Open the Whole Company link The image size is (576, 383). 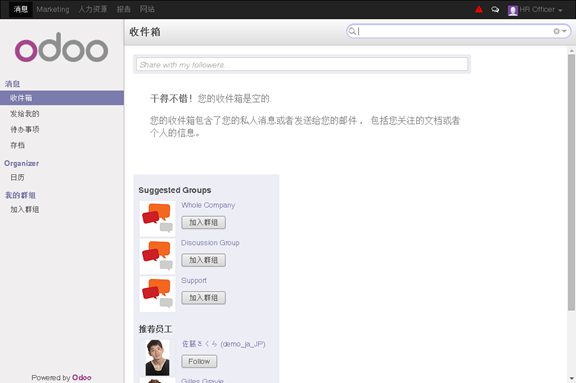[x=208, y=205]
